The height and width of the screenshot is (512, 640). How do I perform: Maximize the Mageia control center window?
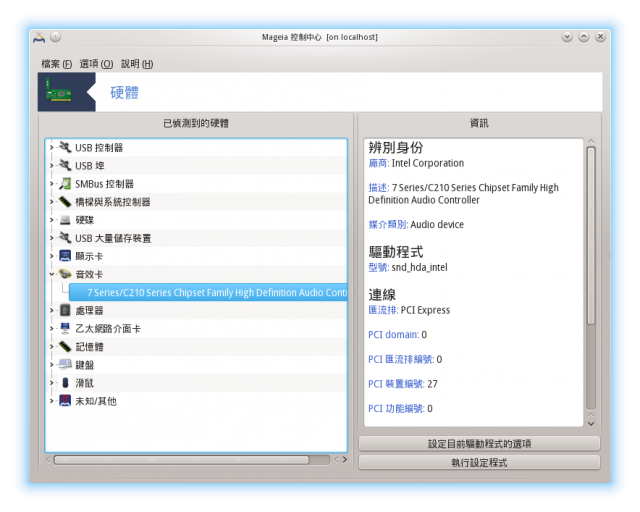click(x=584, y=37)
